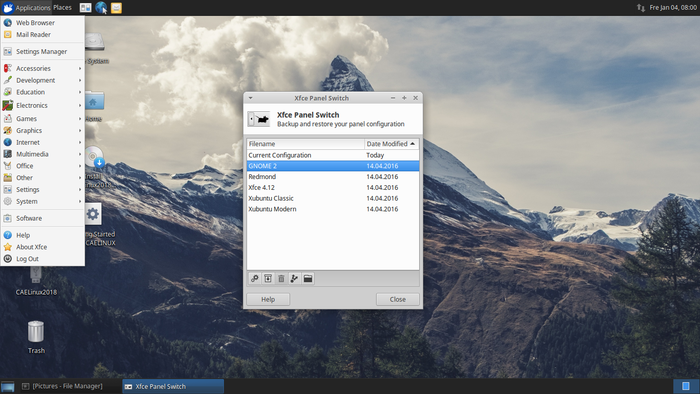Screen dimensions: 700x394
Task: Click the trash delete configuration icon
Action: (x=281, y=278)
